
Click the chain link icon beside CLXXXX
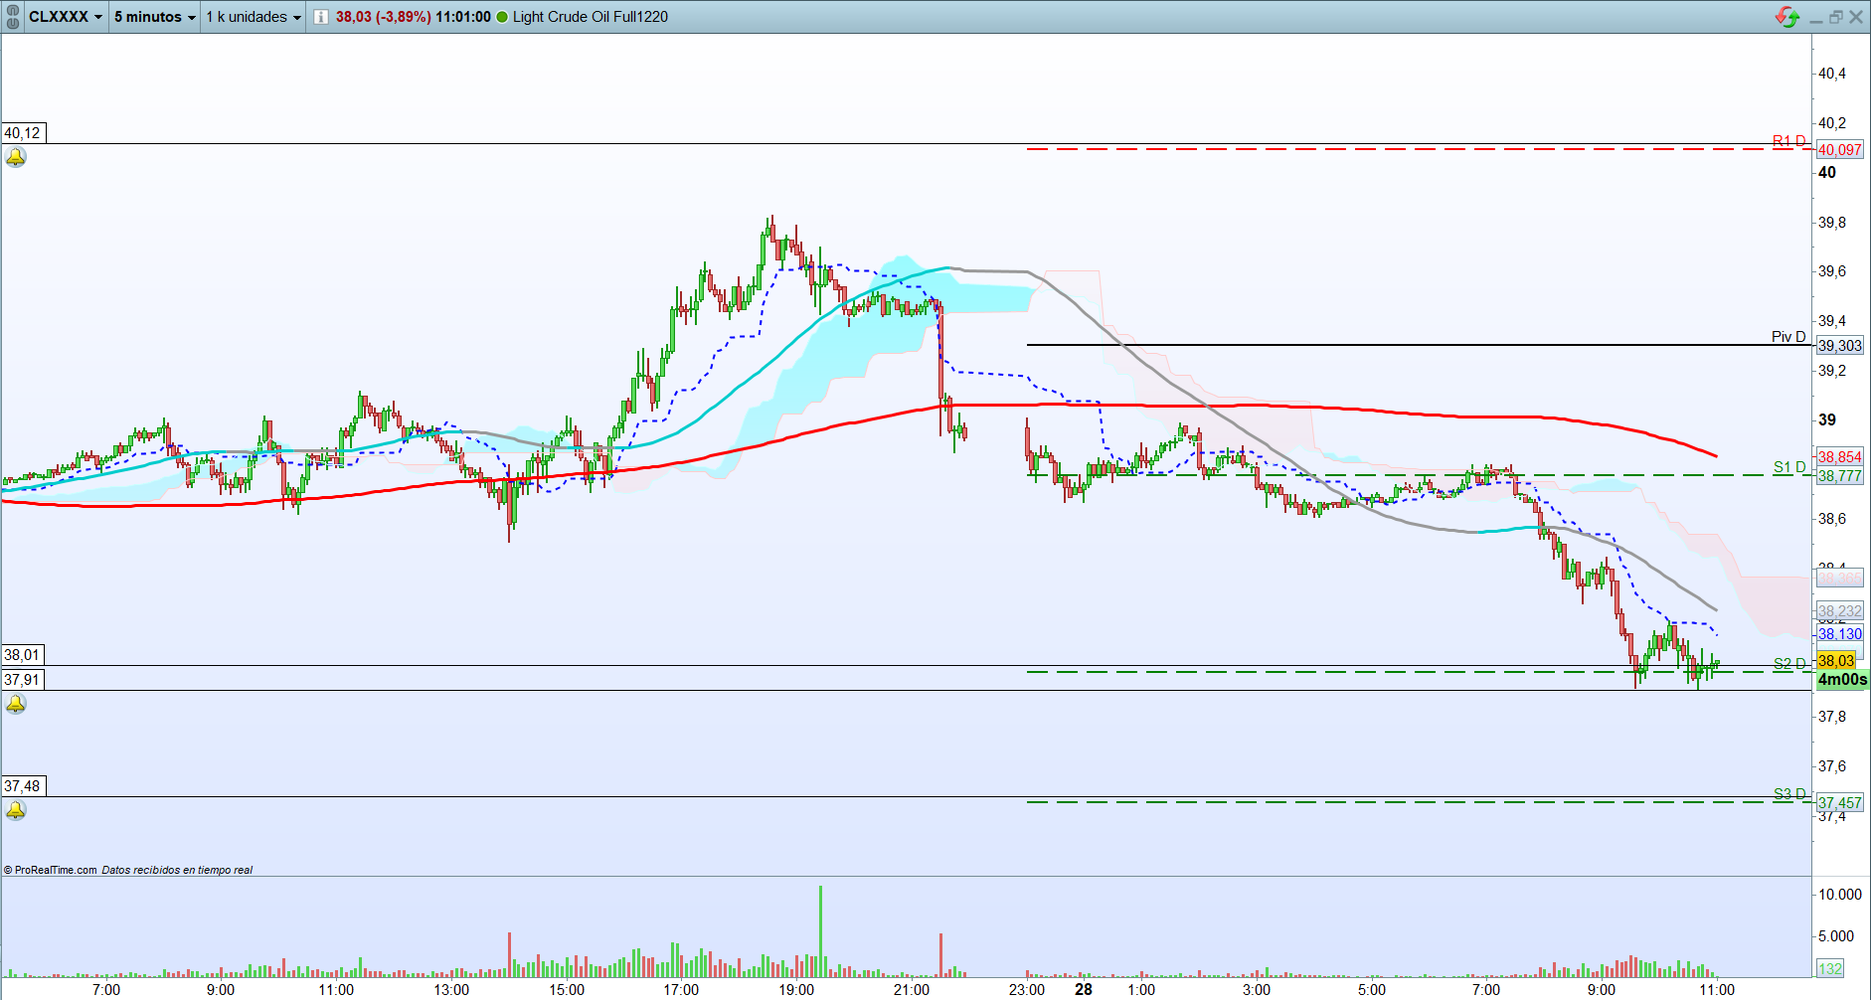(x=13, y=17)
